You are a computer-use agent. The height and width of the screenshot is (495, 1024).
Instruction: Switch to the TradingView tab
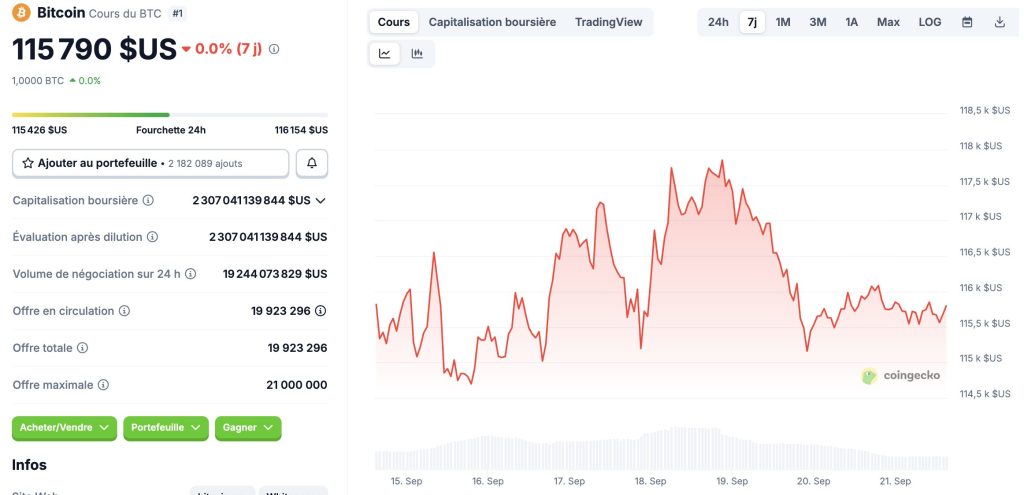(x=608, y=22)
